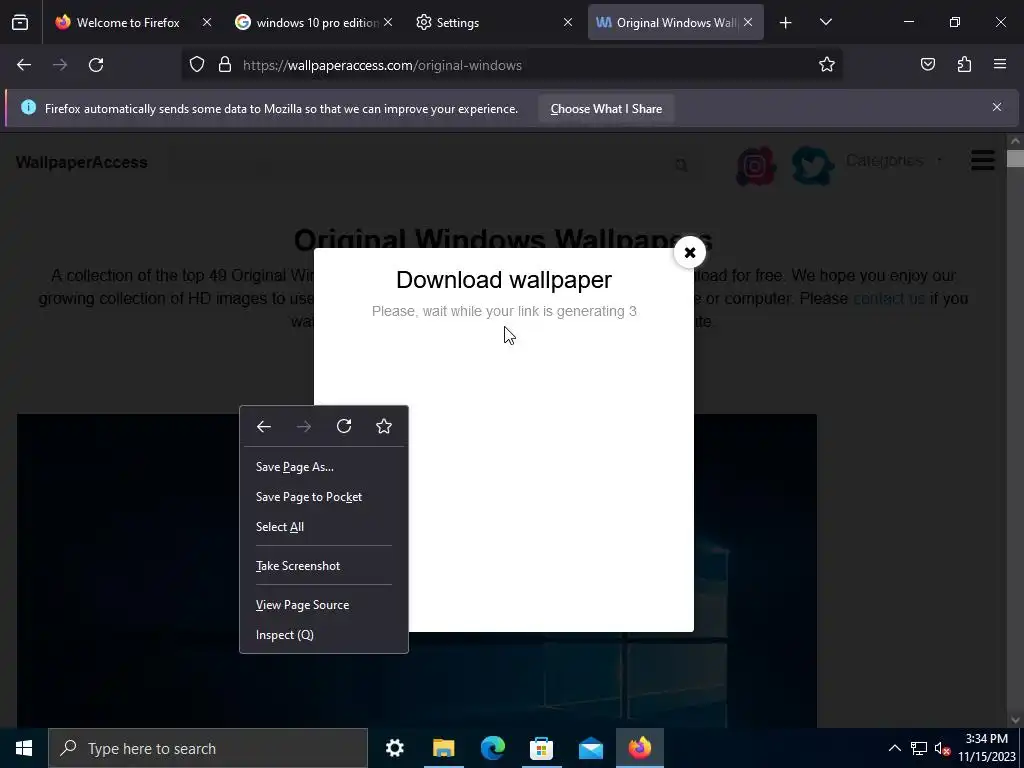
Task: Click Reload icon in context menu
Action: (x=344, y=426)
